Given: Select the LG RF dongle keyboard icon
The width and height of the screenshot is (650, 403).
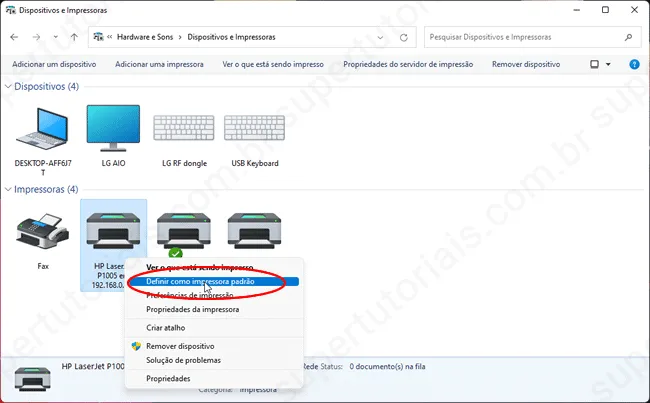Looking at the screenshot, I should tap(184, 128).
